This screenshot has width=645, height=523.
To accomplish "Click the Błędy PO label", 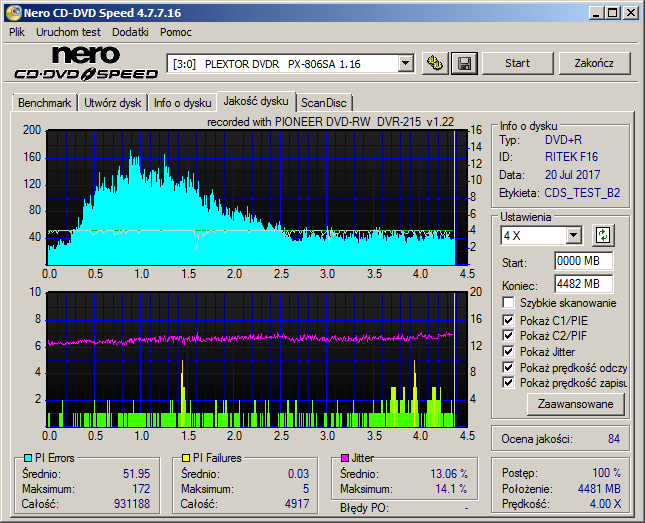I will 364,508.
